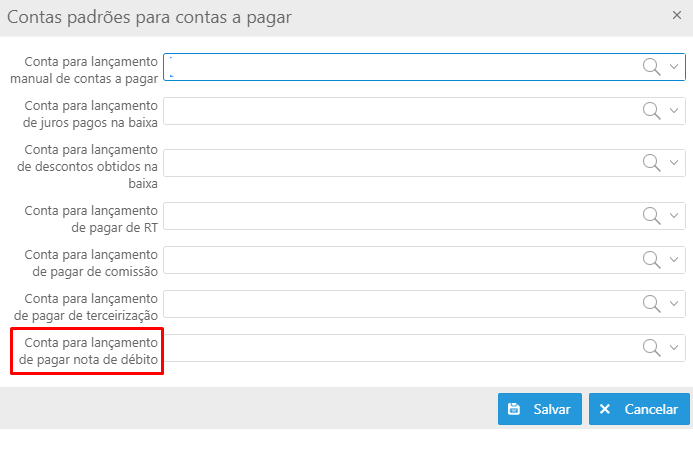
Task: Expand pagar de terceirização dropdown
Action: (x=674, y=303)
